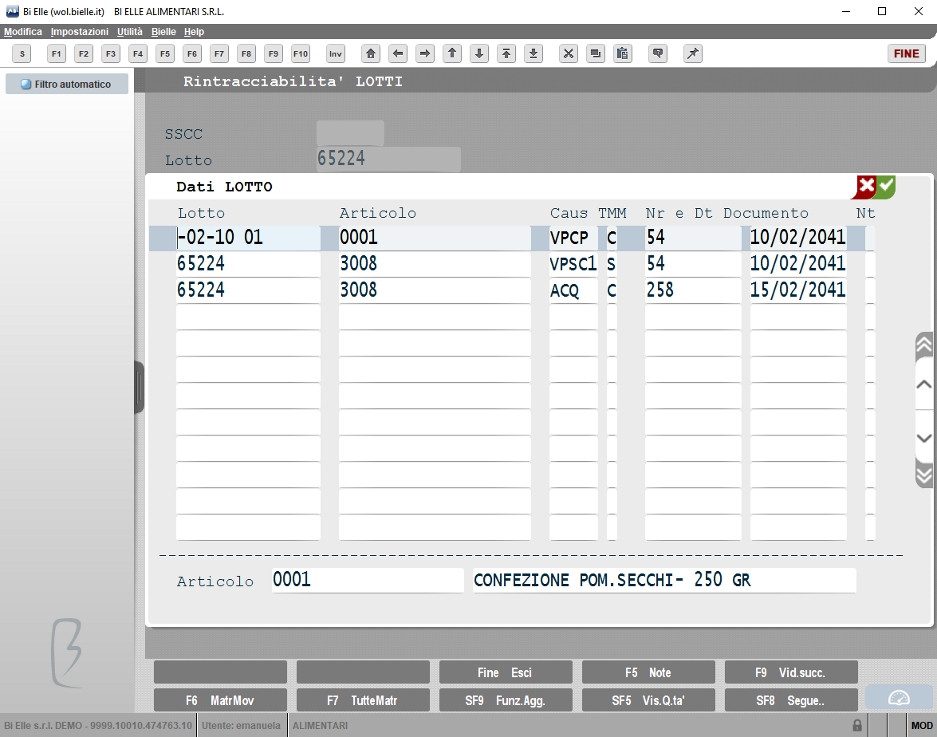Viewport: 937px width, 737px height.
Task: Click the lock icon in the status bar
Action: point(857,726)
